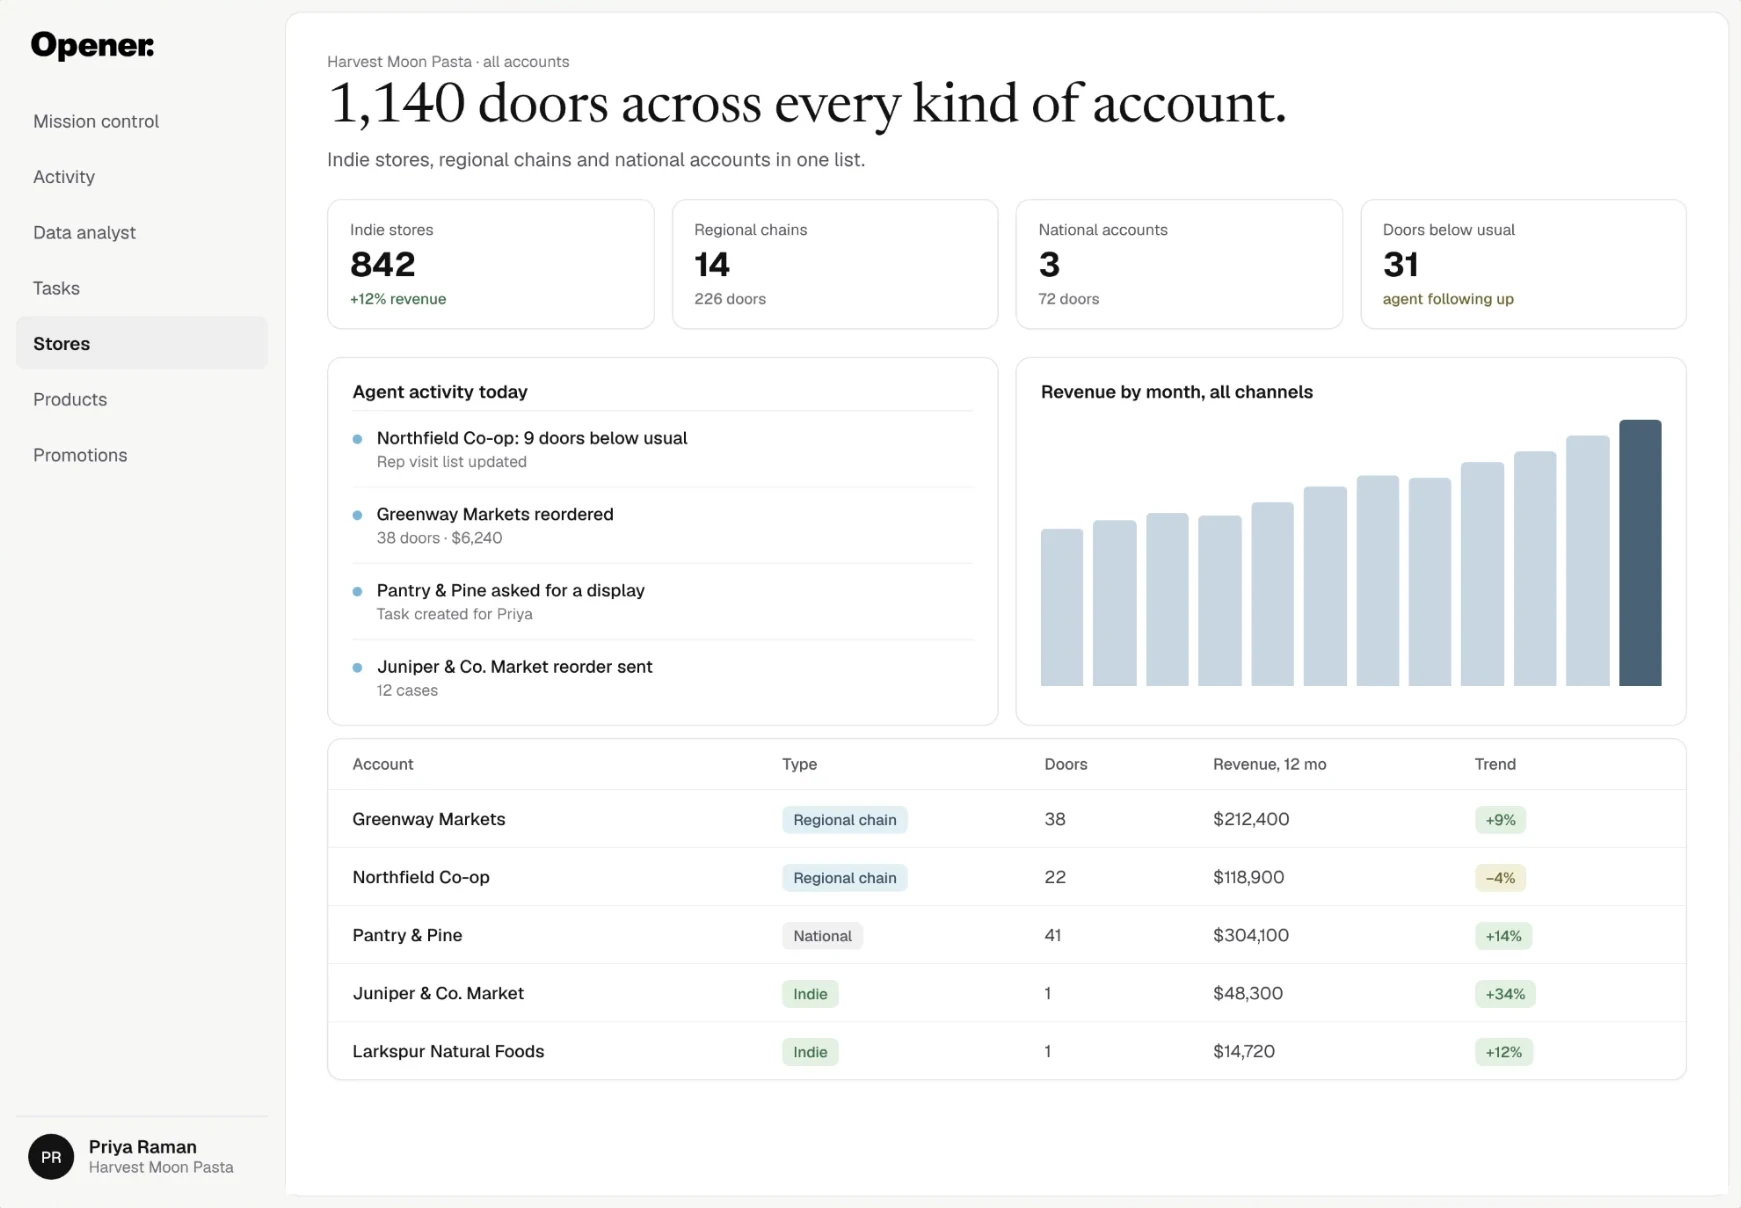
Task: Open the Promotions page
Action: [x=142, y=455]
